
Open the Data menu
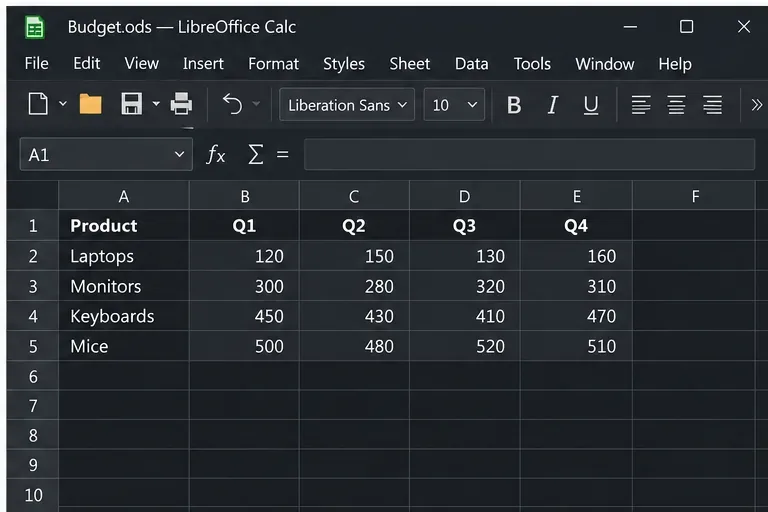click(x=472, y=64)
